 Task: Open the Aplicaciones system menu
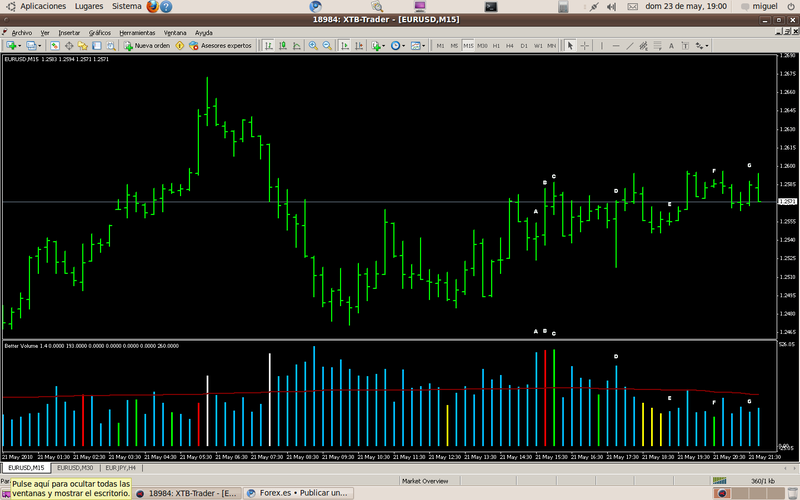[x=43, y=6]
